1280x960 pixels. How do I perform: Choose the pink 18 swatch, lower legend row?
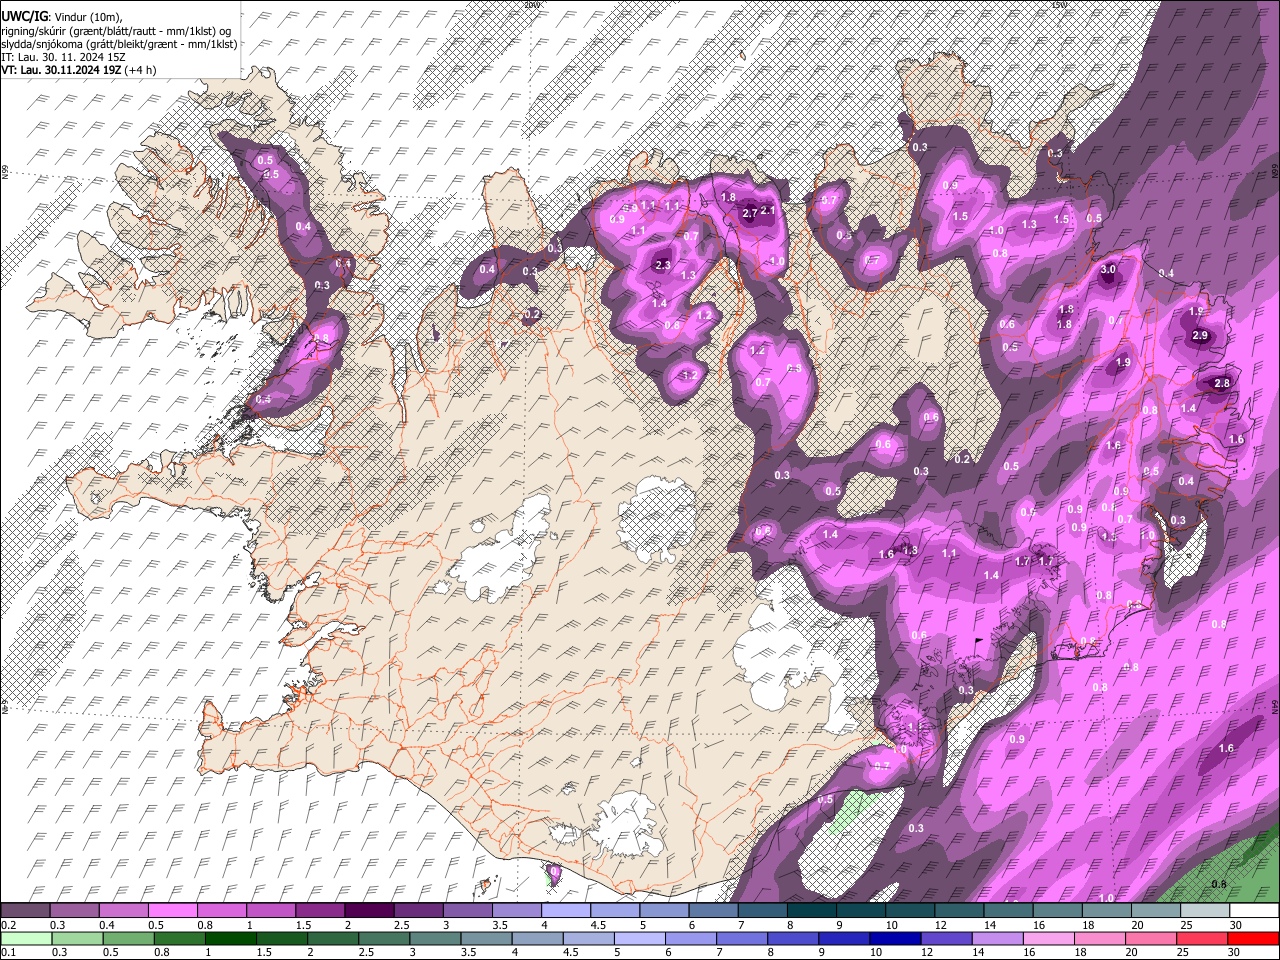pos(1100,938)
